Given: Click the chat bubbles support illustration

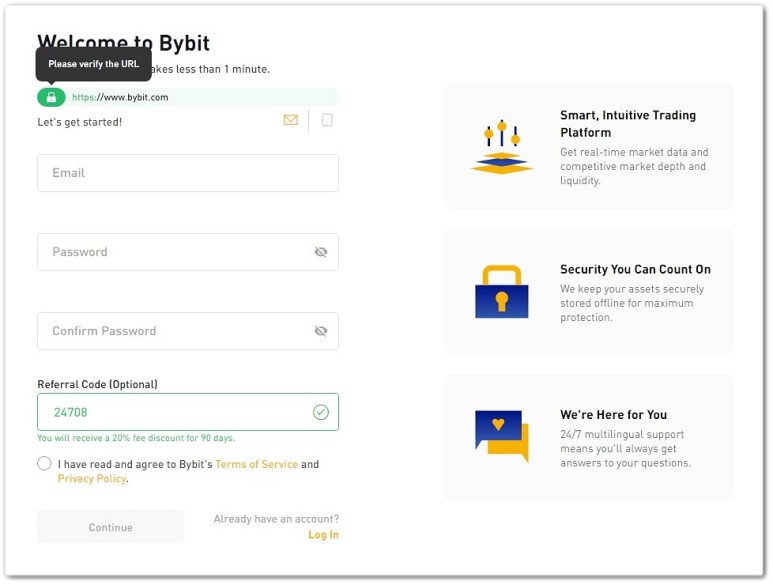Looking at the screenshot, I should [x=502, y=436].
